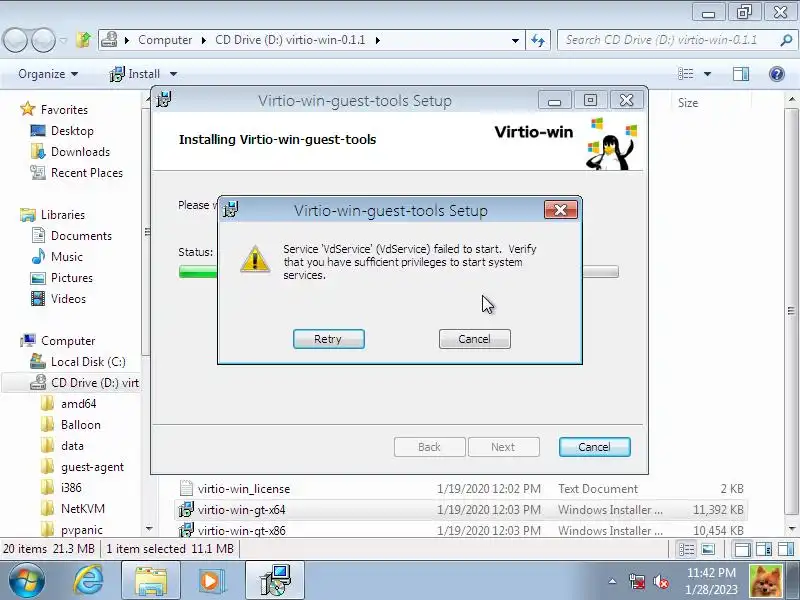Viewport: 800px width, 600px height.
Task: Open Desktop in the navigation pane
Action: (x=62, y=131)
